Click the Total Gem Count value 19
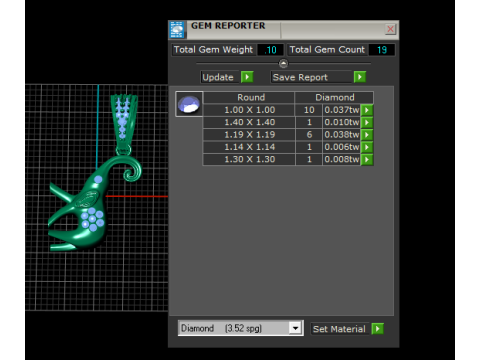This screenshot has height=360, width=480. pos(382,50)
